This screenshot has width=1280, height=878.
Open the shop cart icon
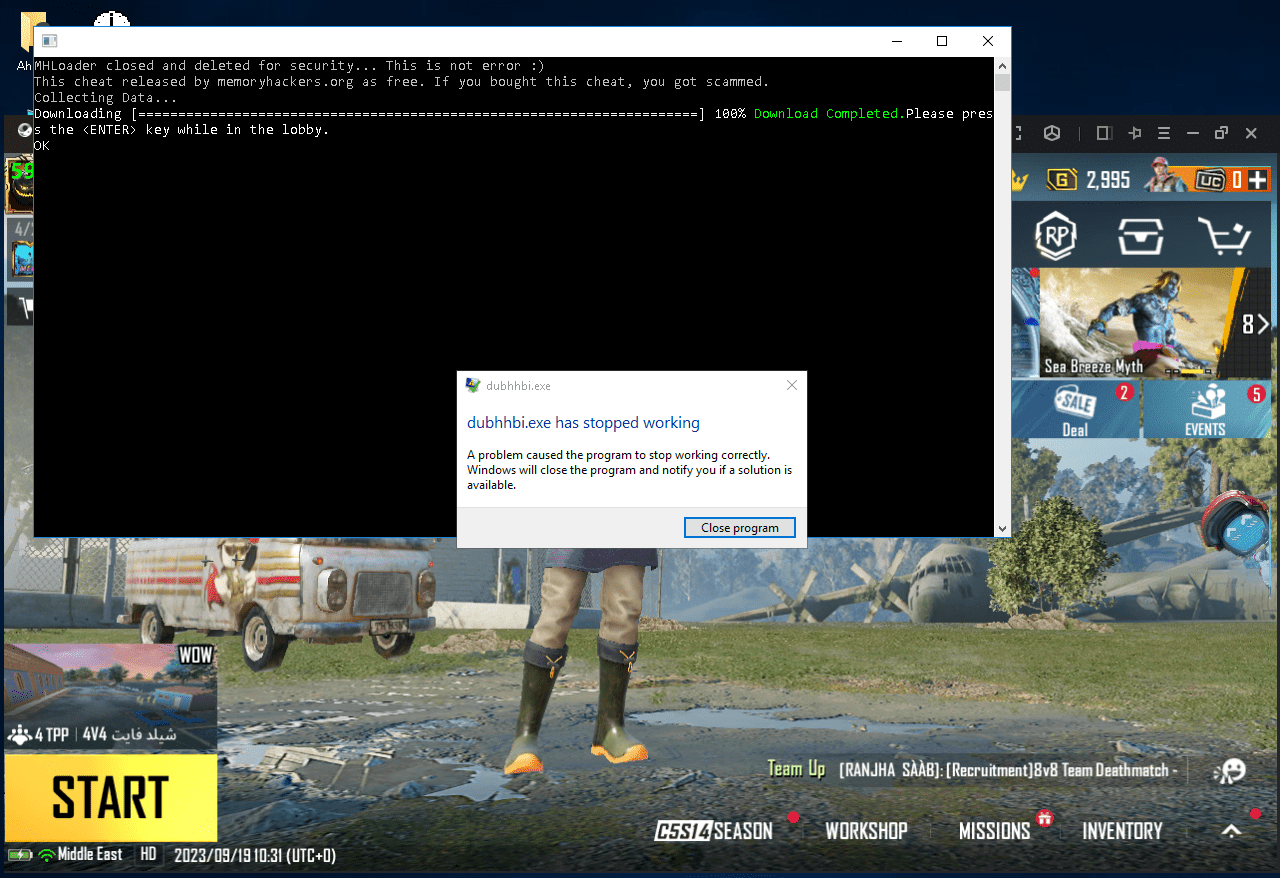click(x=1224, y=236)
